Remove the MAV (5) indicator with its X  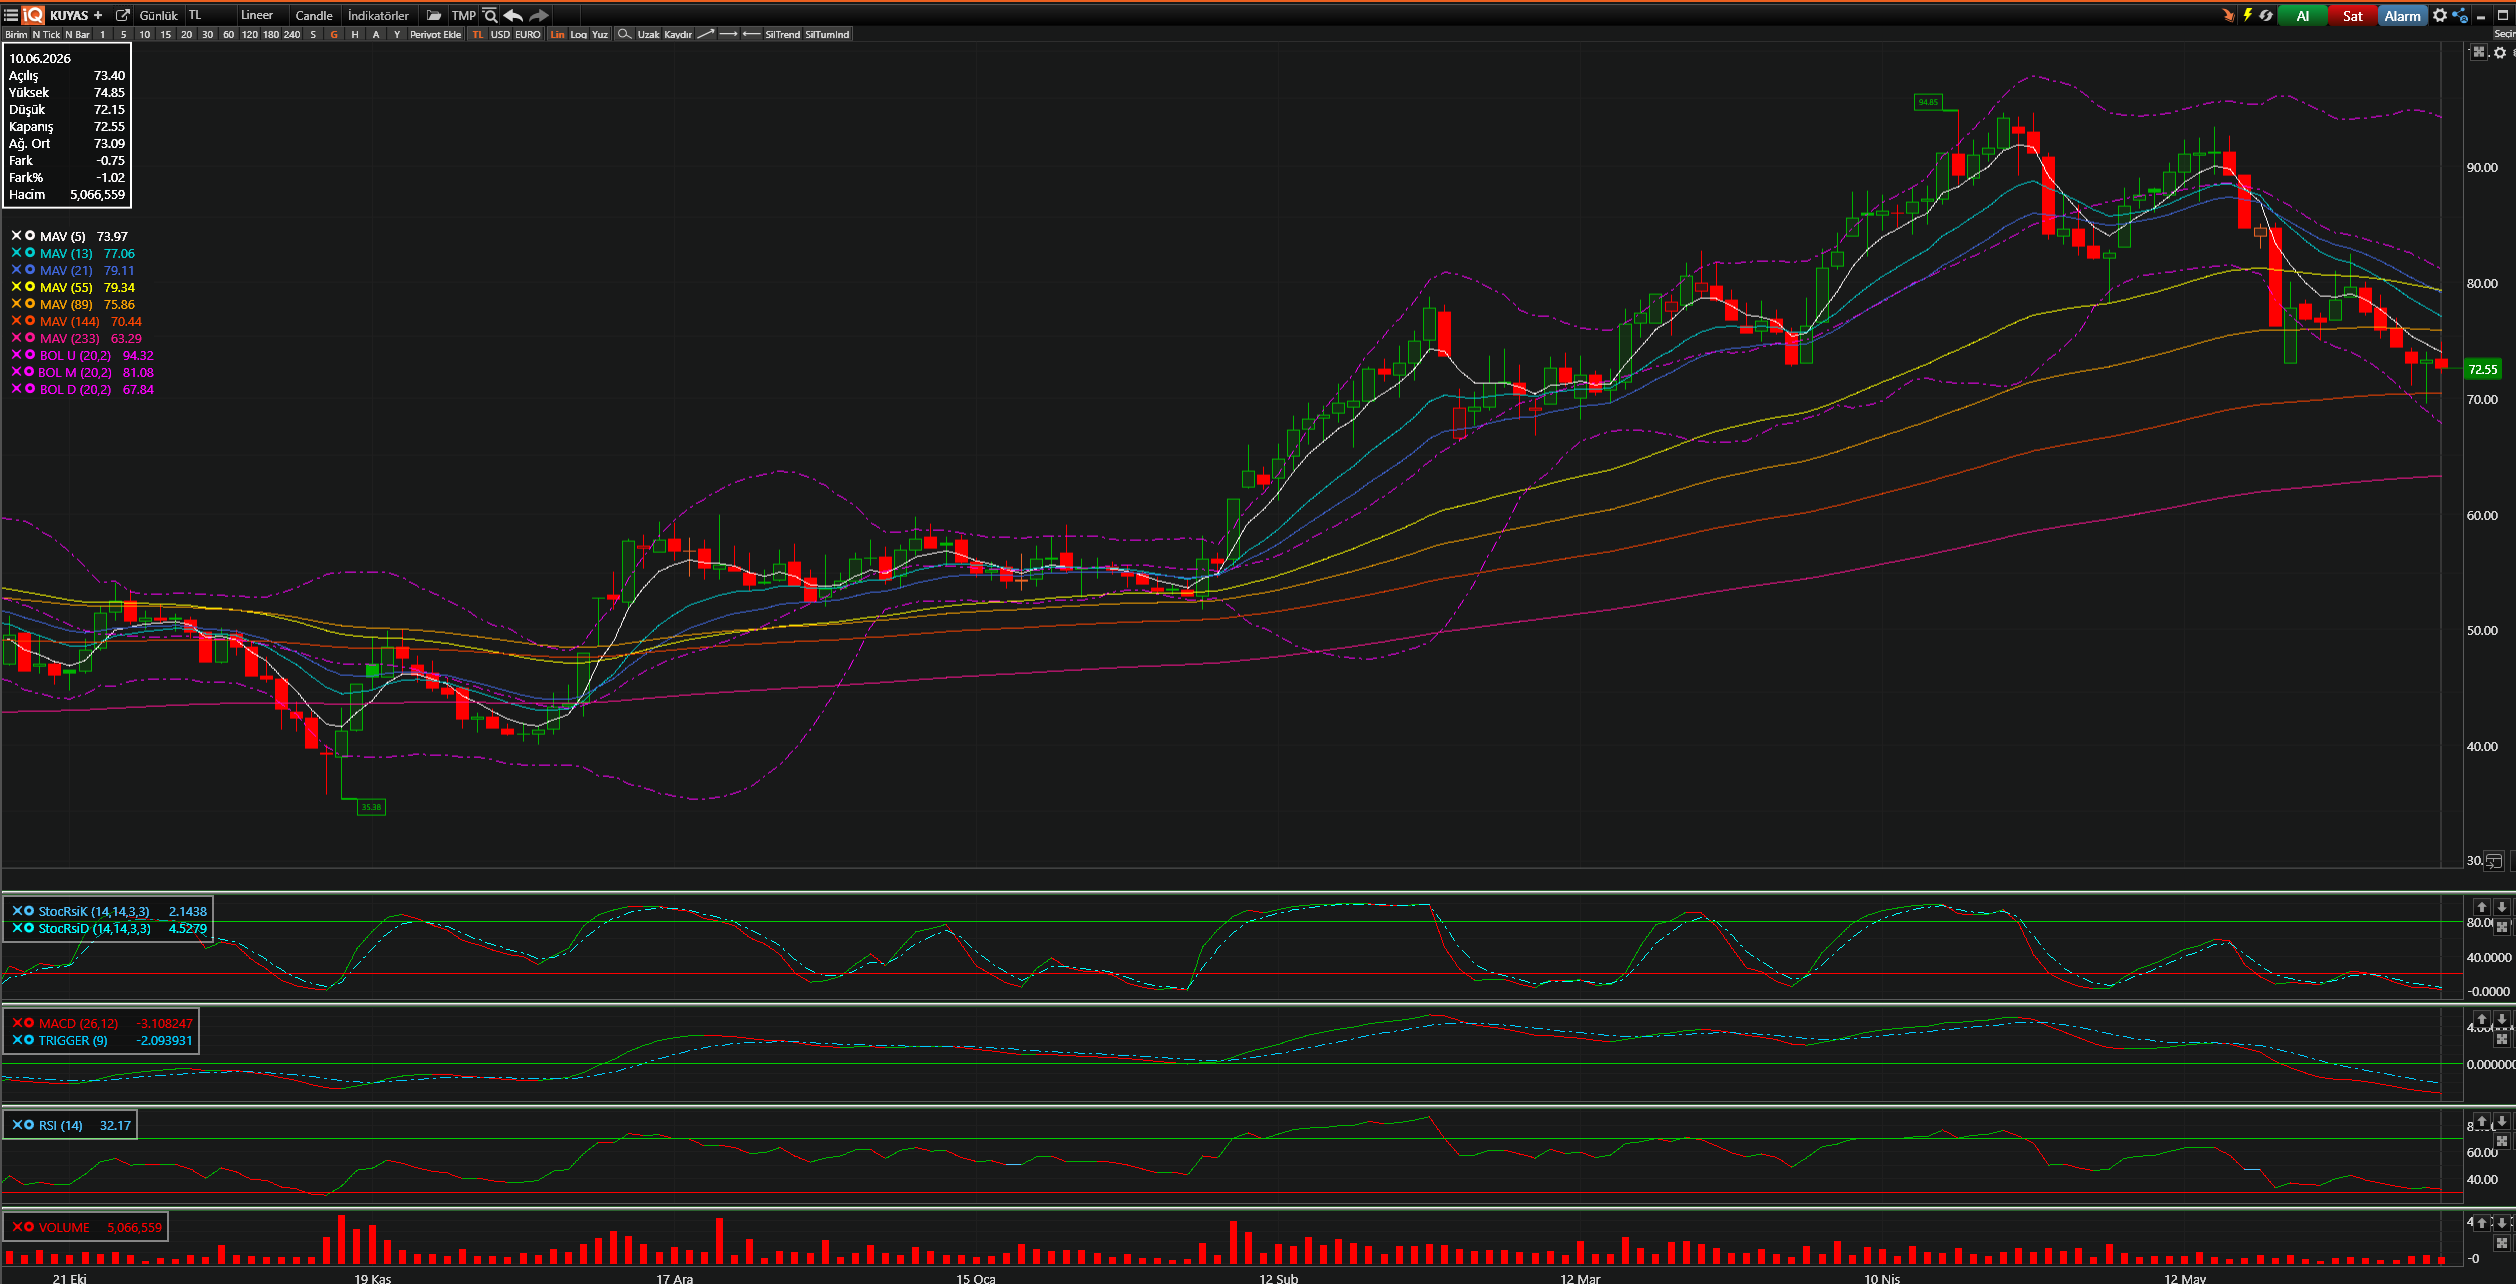pos(16,236)
